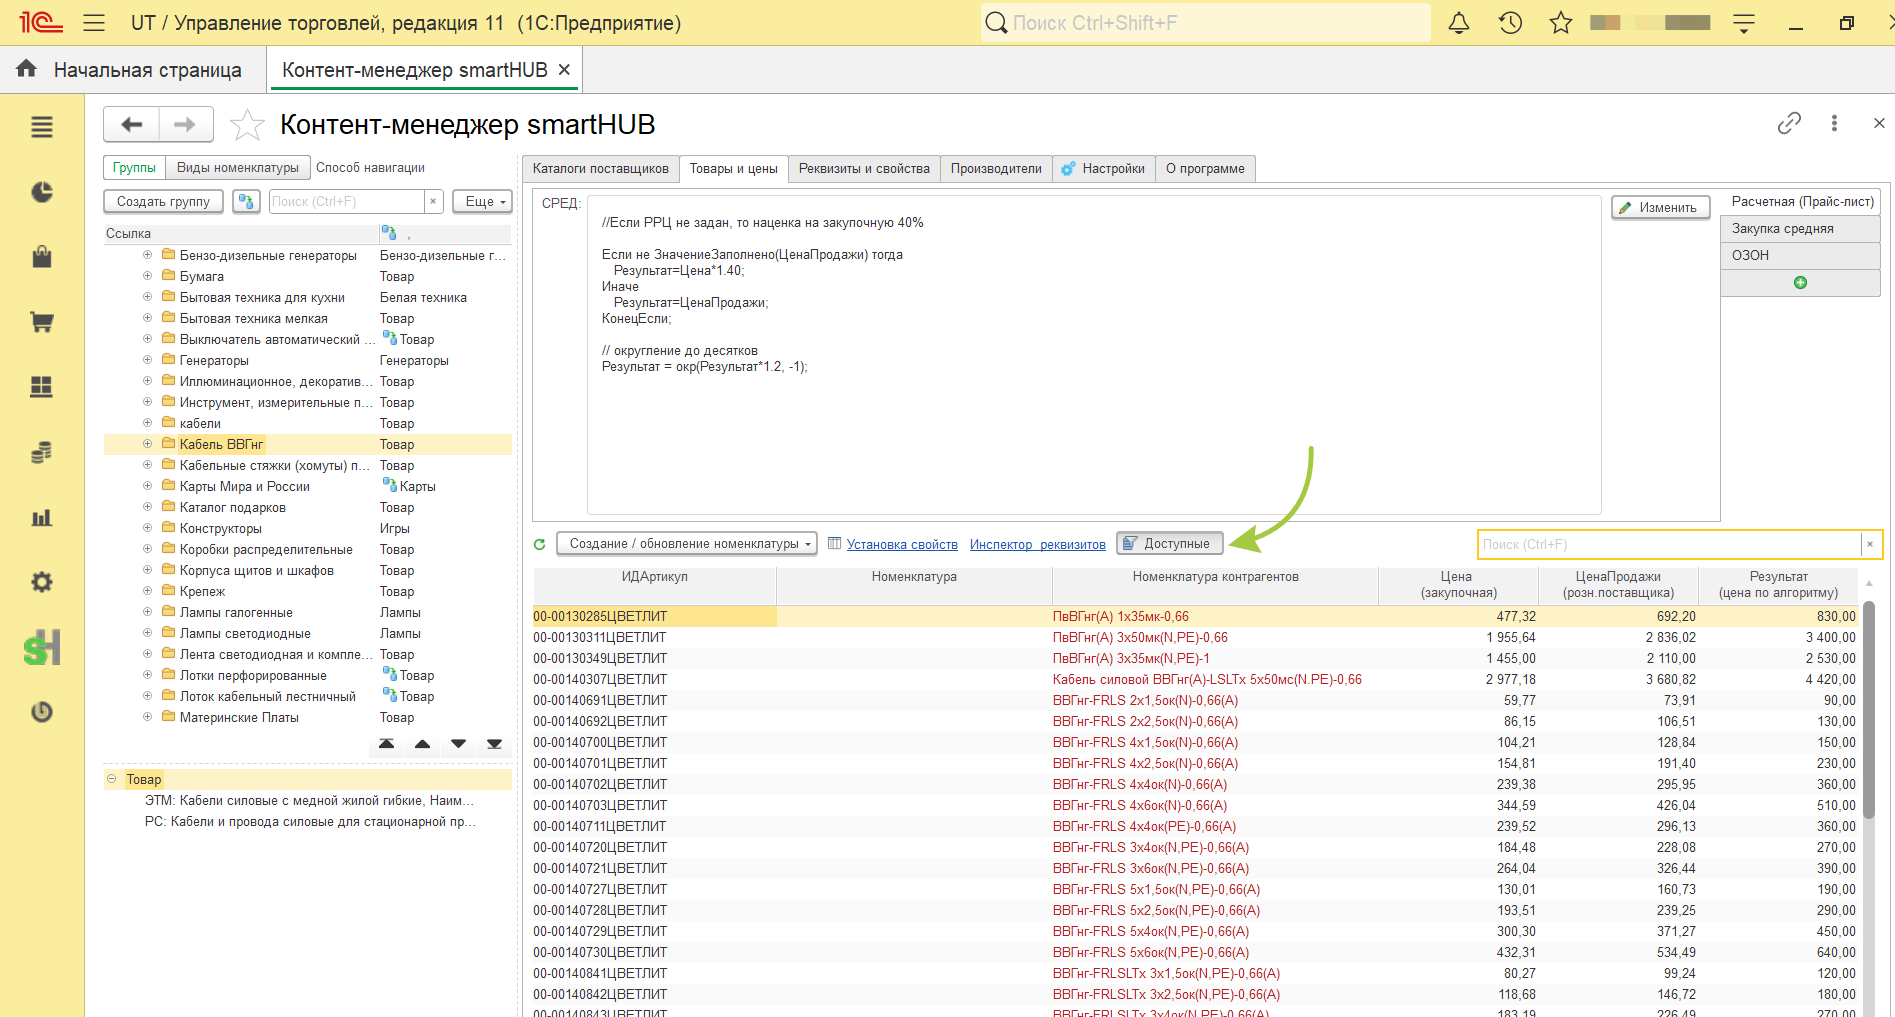Toggle the Доступные filter button
Image resolution: width=1895 pixels, height=1017 pixels.
(x=1169, y=544)
